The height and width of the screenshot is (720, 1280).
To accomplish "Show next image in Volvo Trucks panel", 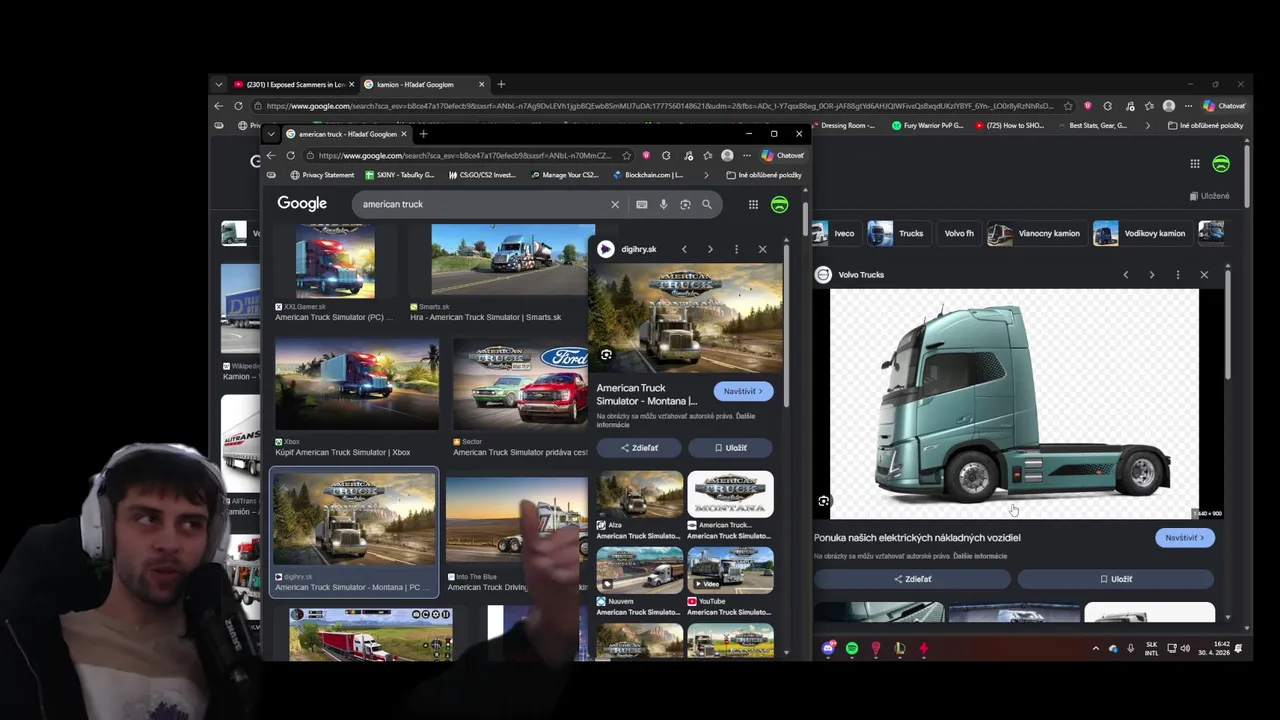I will coord(1151,275).
